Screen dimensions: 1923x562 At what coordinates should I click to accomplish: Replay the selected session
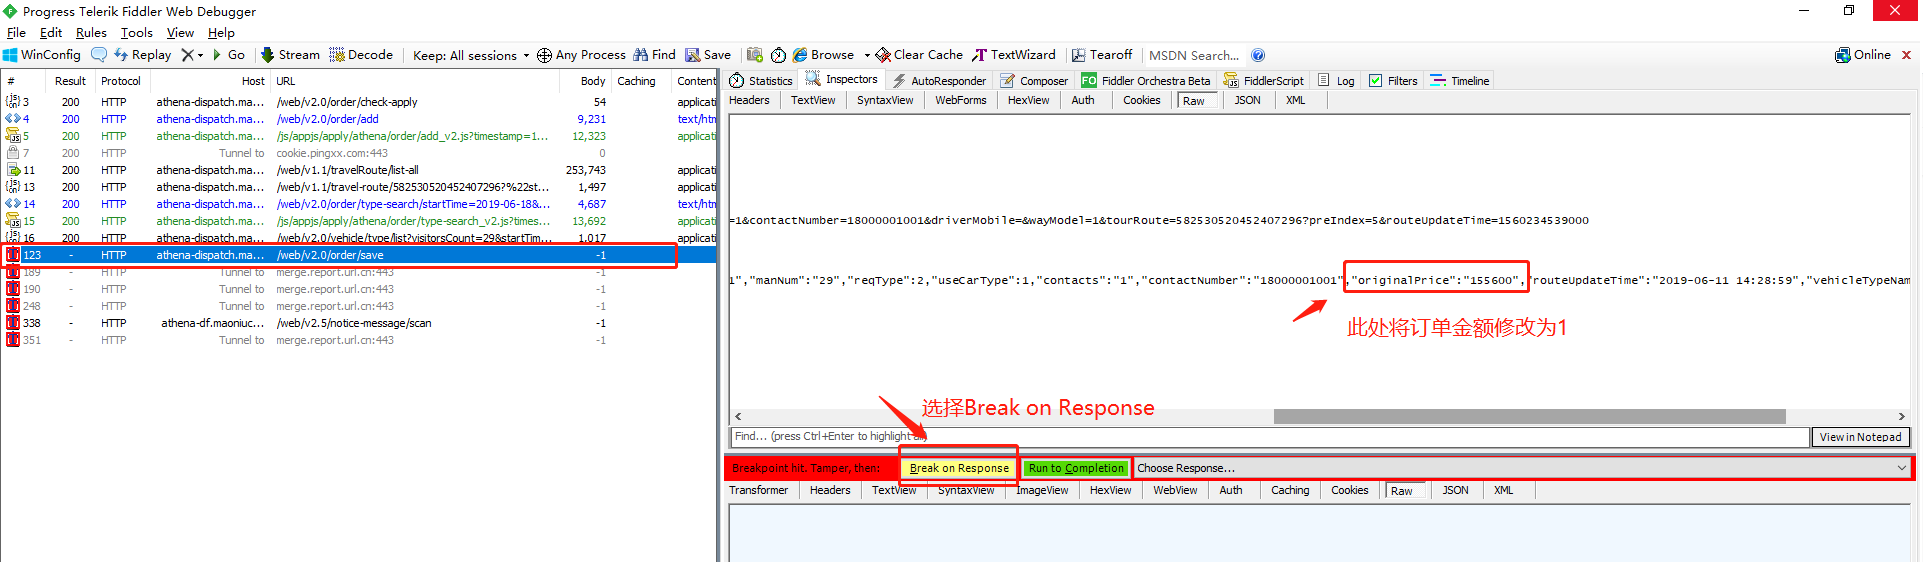(143, 55)
